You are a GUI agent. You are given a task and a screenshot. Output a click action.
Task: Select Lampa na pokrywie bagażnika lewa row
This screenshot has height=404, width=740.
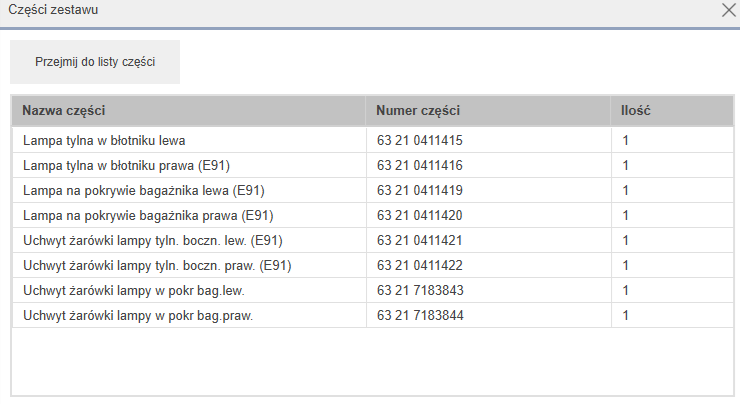point(373,190)
